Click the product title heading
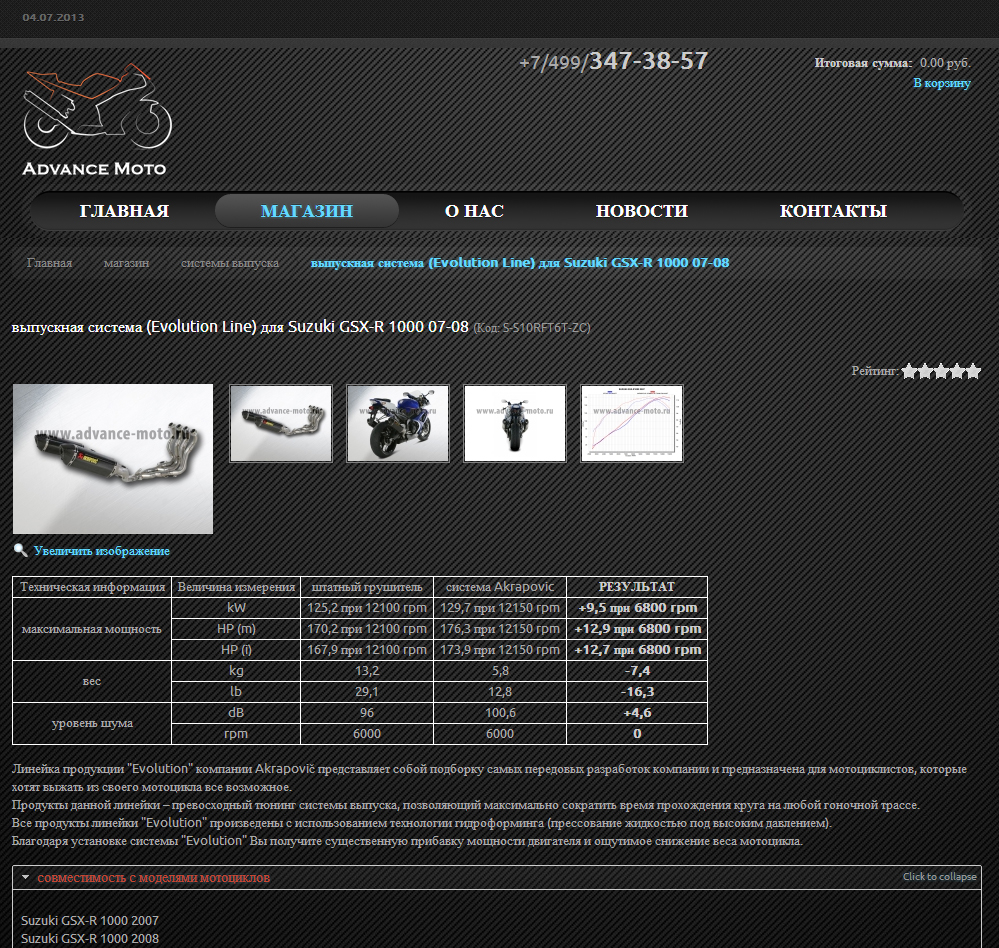The width and height of the screenshot is (999, 948). (240, 327)
